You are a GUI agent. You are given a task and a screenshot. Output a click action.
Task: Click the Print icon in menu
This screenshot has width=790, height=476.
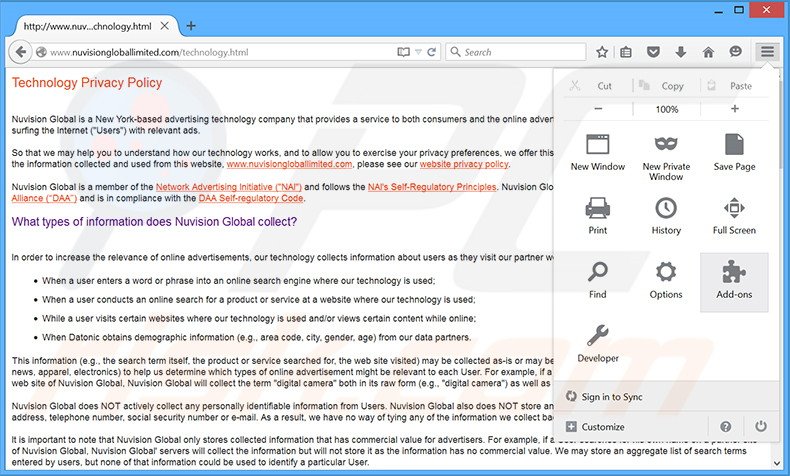coord(598,215)
